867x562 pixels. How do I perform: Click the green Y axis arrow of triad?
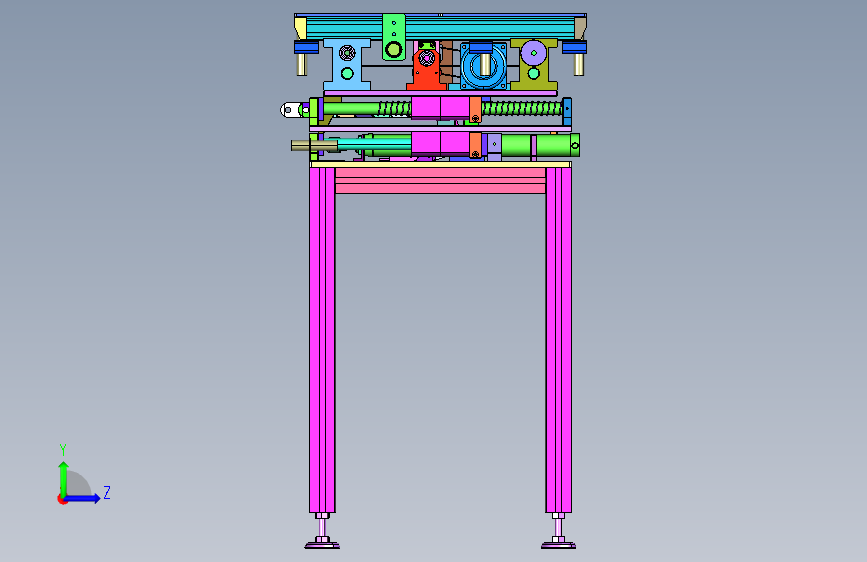tap(64, 478)
